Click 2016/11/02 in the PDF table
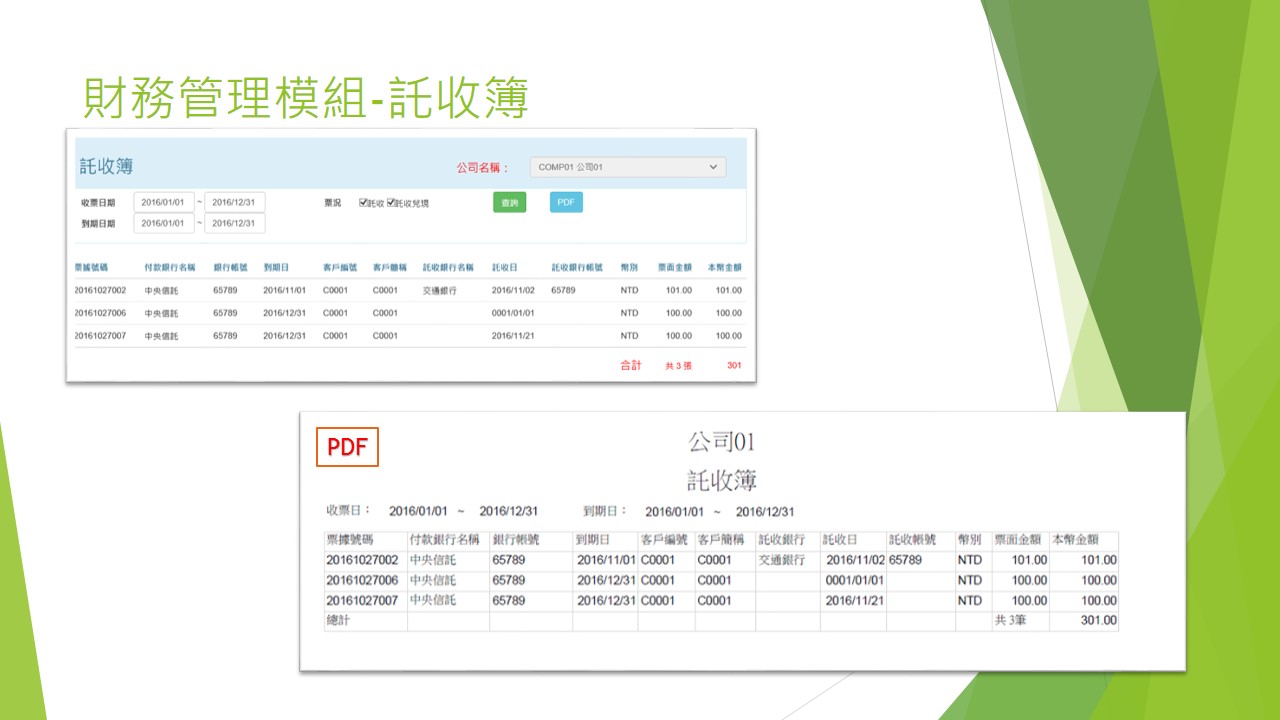The height and width of the screenshot is (720, 1280). (856, 560)
